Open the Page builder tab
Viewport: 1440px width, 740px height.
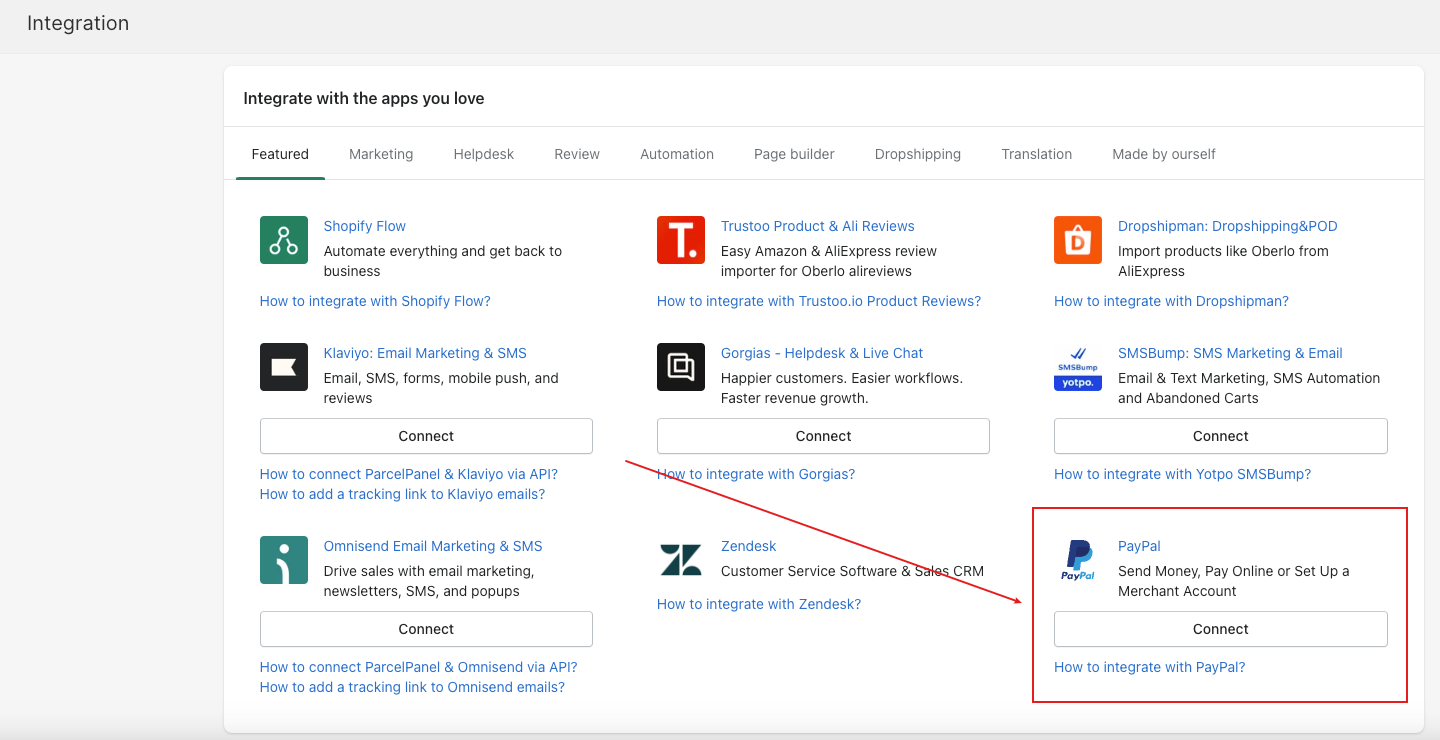pyautogui.click(x=794, y=154)
